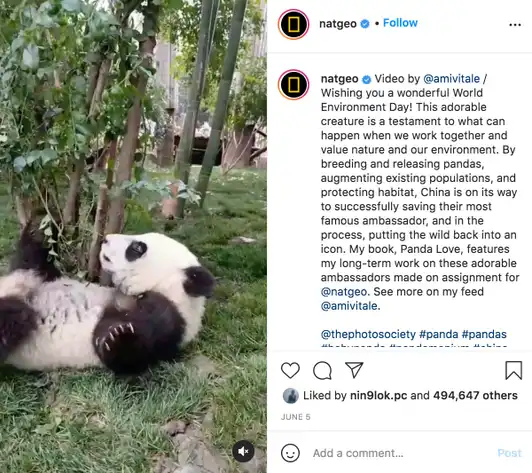Follow the natgeo account

pos(400,23)
